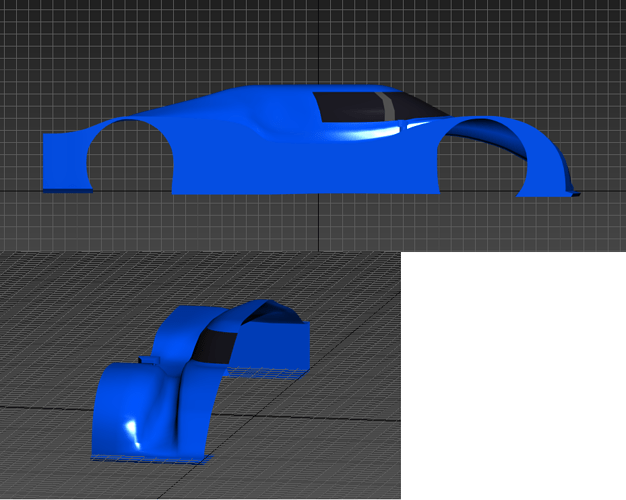Click the blank white area beside perspective viewport
The height and width of the screenshot is (500, 626).
(x=510, y=380)
